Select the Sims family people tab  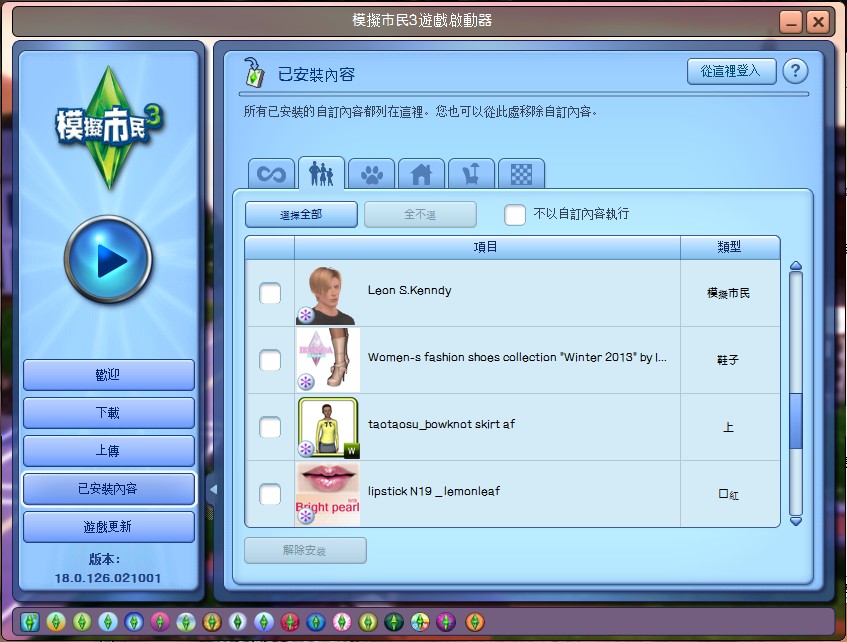coord(321,173)
